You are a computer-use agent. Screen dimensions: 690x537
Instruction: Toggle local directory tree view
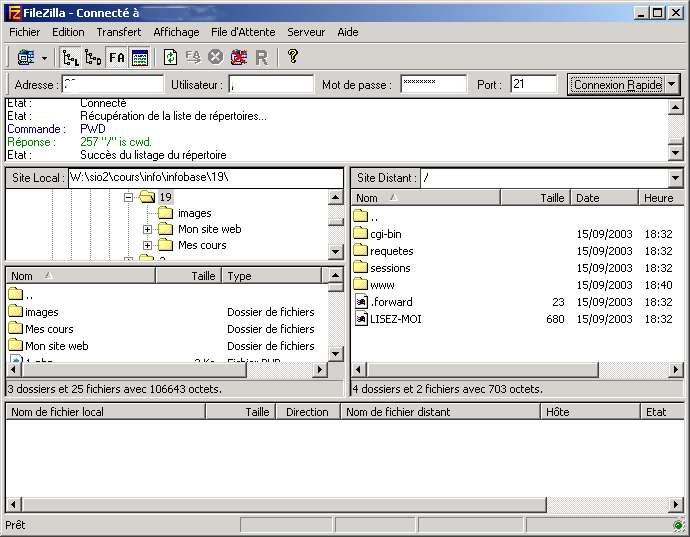point(70,57)
